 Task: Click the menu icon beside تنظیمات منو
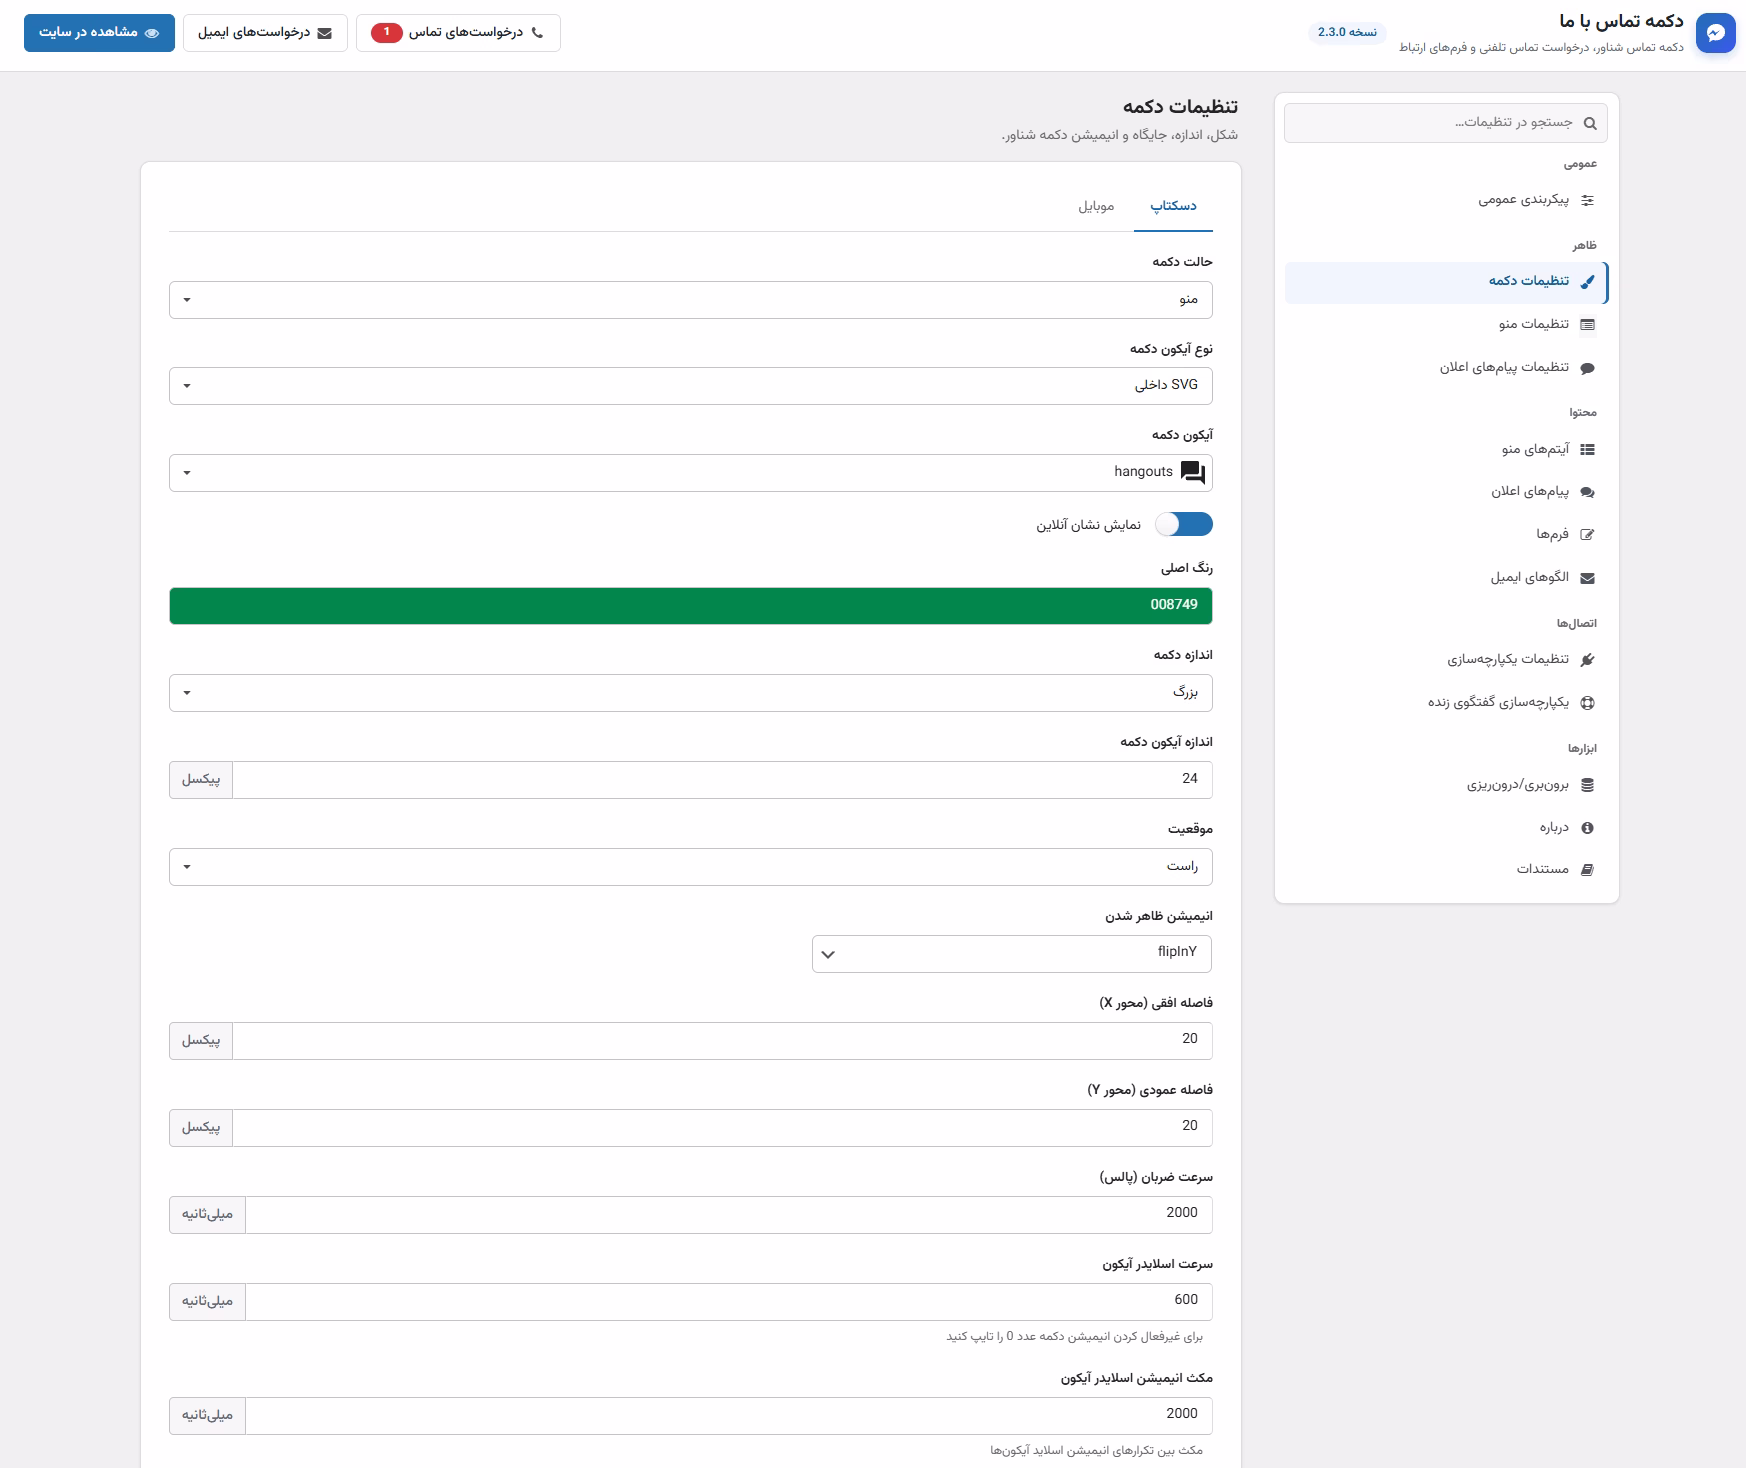point(1587,324)
